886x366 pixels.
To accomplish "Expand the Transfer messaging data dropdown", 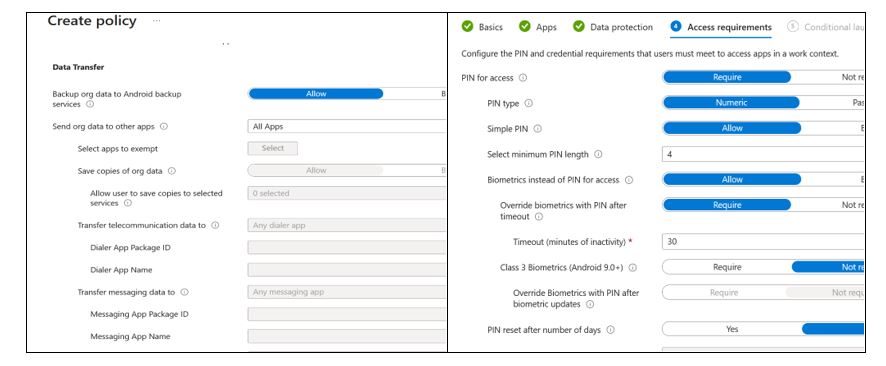I will 347,292.
